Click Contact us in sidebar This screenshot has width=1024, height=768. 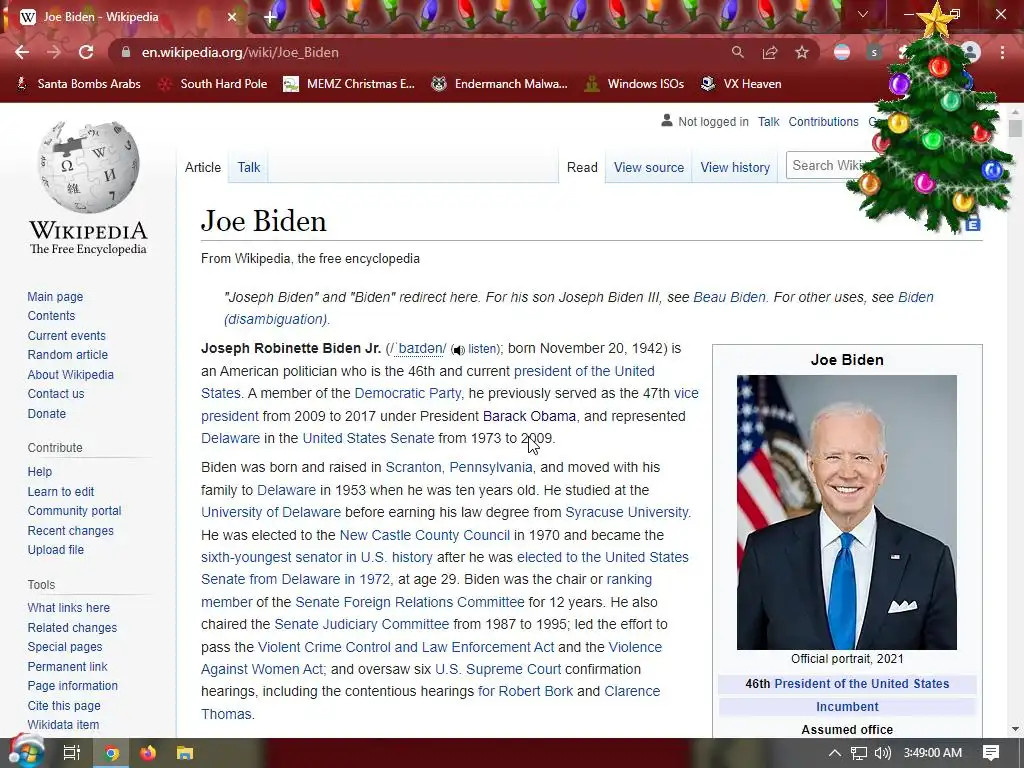tap(56, 394)
